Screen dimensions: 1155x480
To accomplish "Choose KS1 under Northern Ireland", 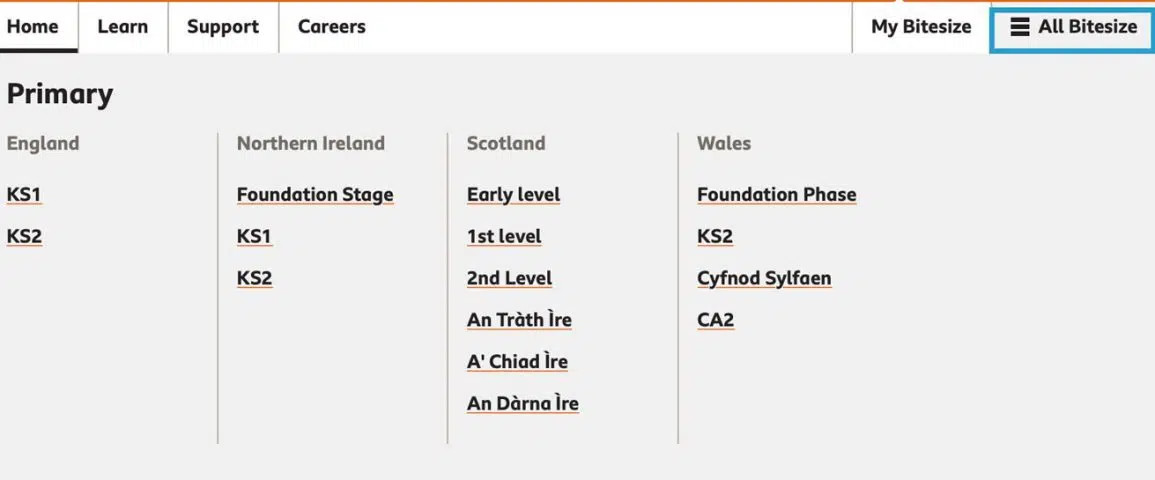I will (254, 237).
